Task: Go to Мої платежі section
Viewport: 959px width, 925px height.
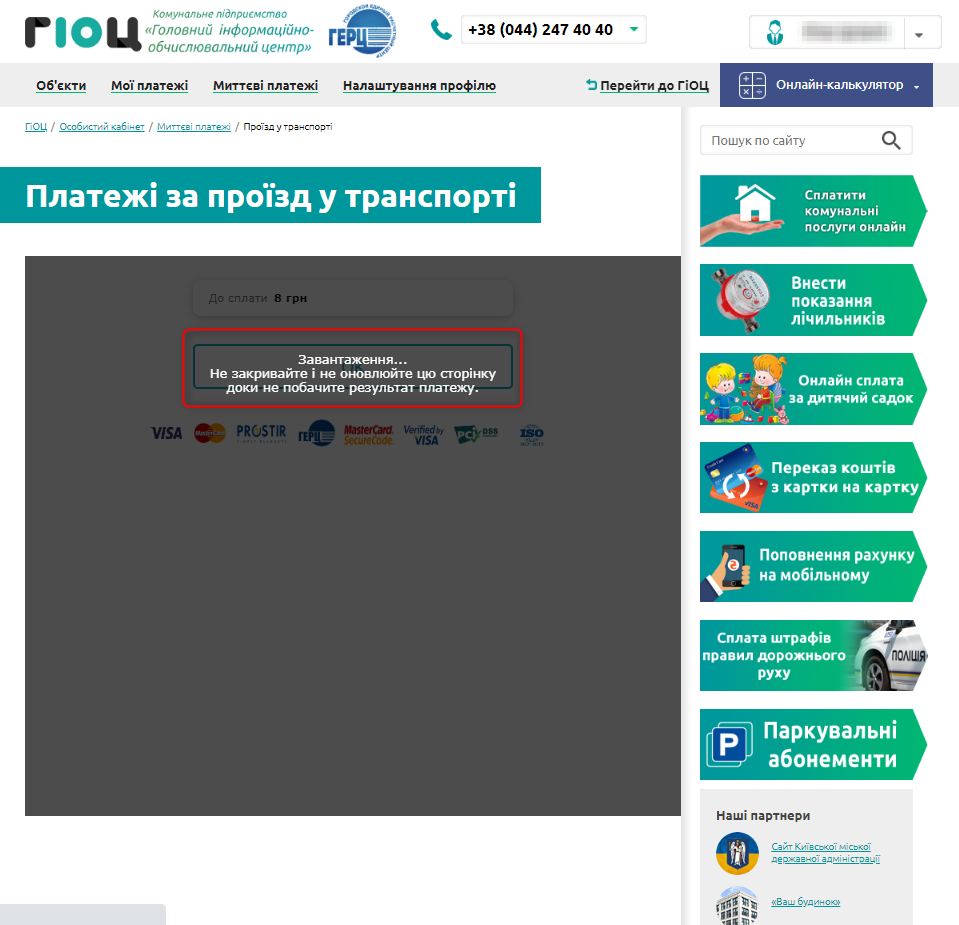Action: point(149,86)
